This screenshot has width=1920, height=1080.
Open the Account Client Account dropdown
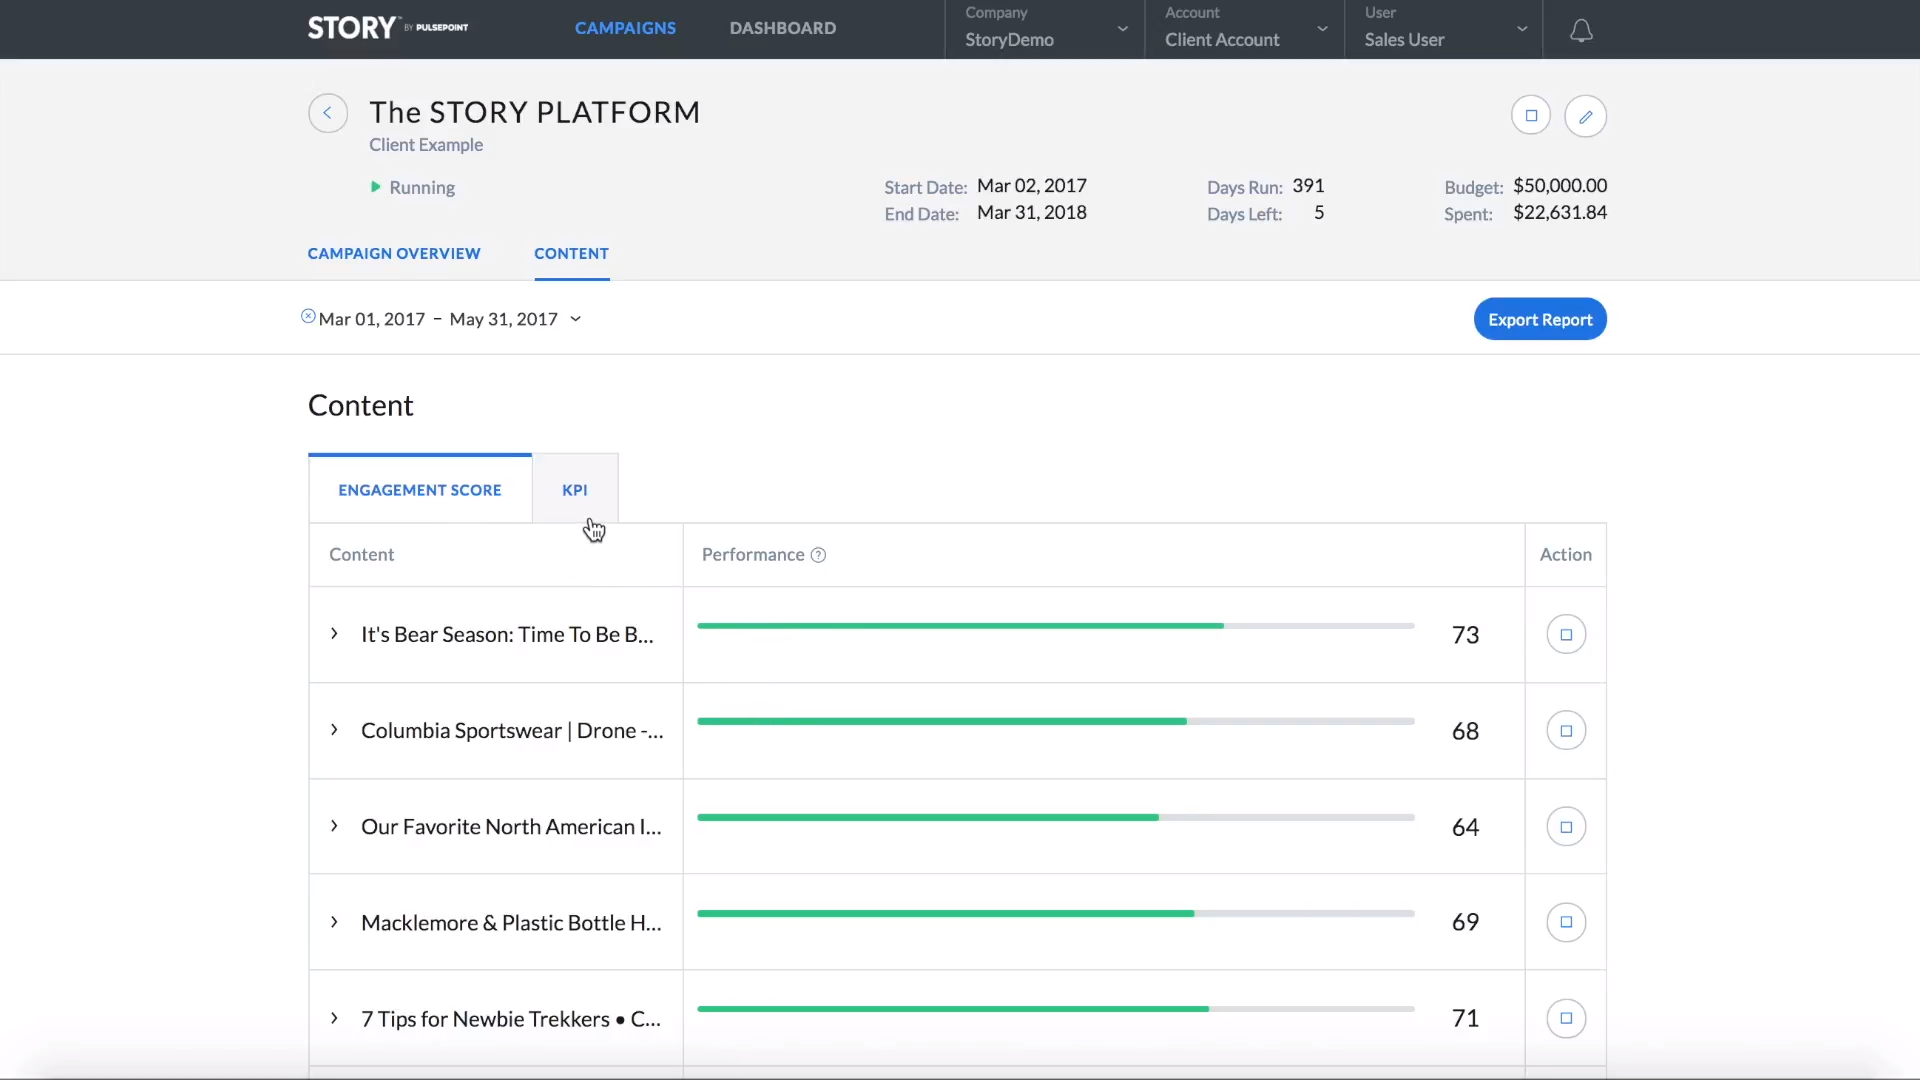[x=1245, y=29]
